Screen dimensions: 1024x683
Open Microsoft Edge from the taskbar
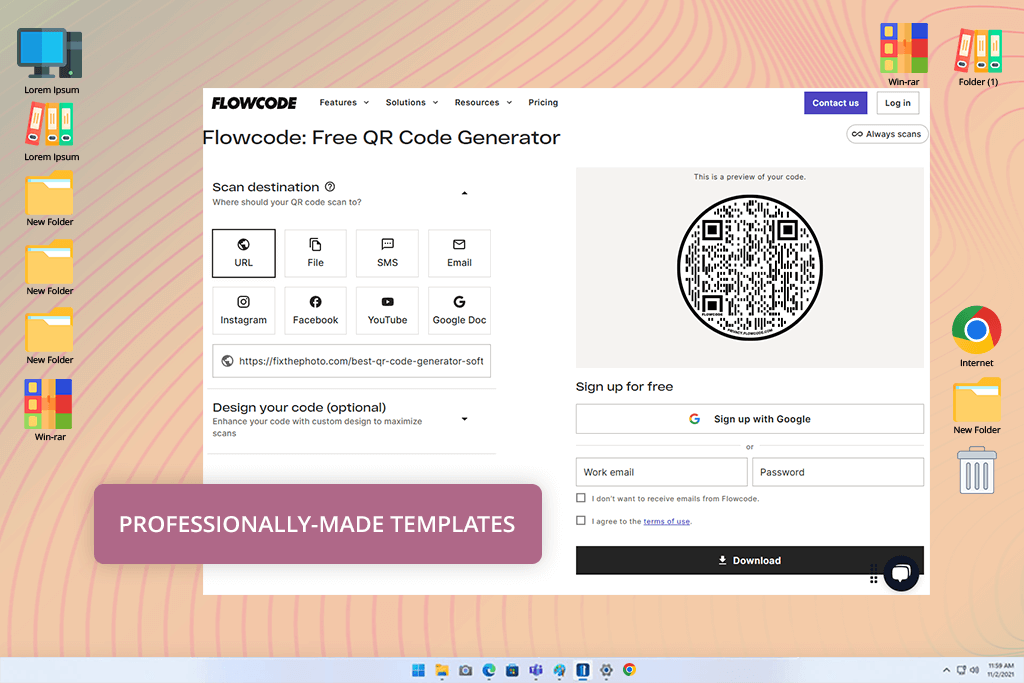click(489, 670)
